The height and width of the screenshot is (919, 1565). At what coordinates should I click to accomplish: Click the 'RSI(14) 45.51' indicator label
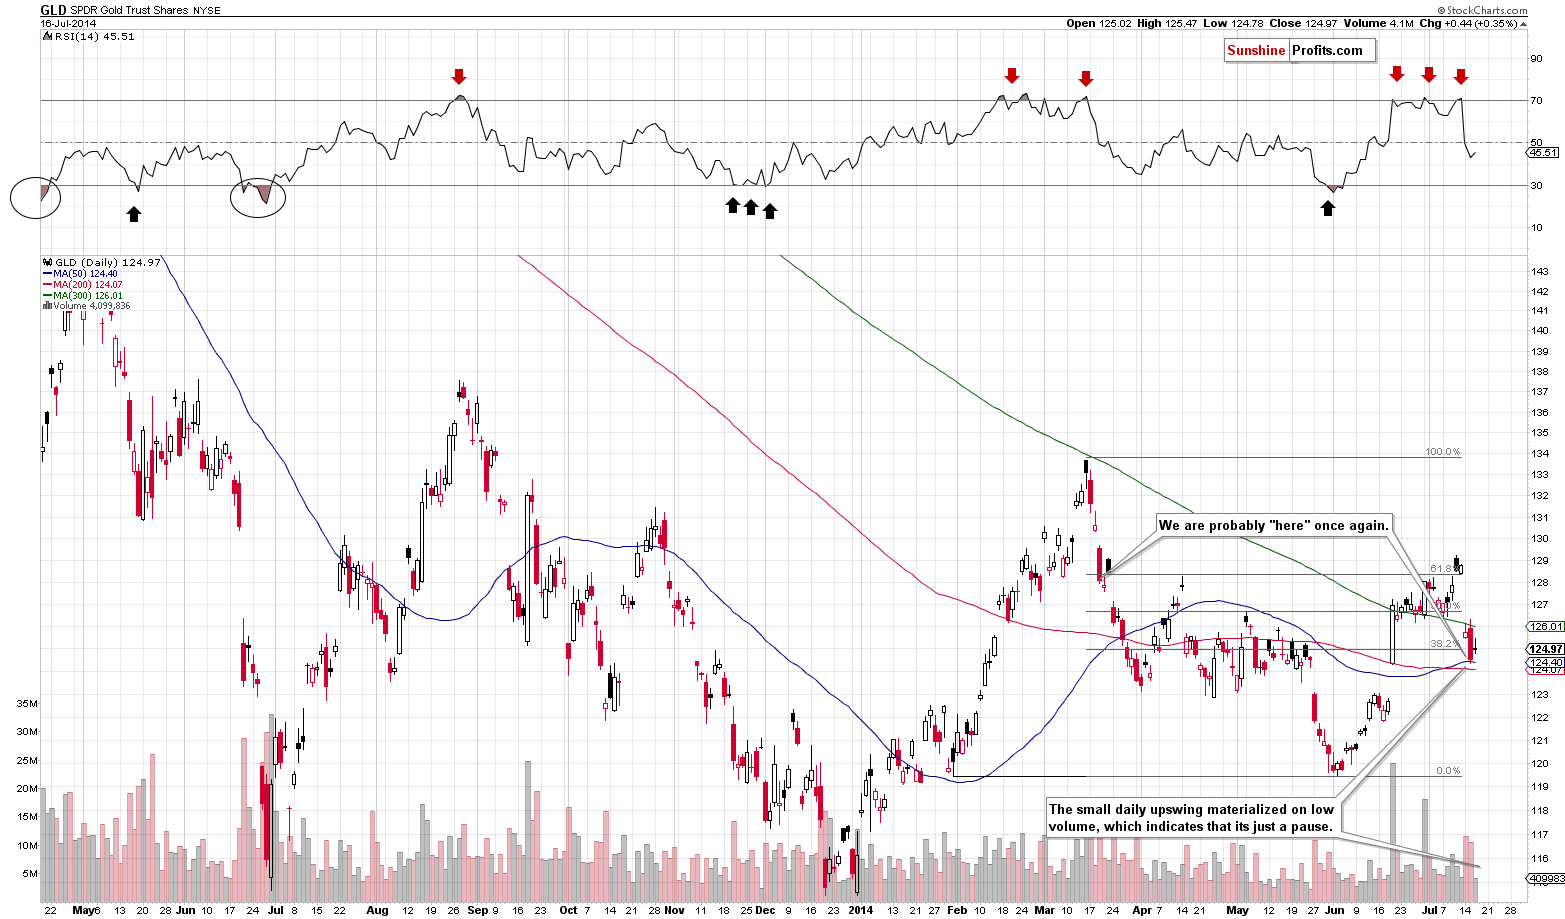coord(93,37)
